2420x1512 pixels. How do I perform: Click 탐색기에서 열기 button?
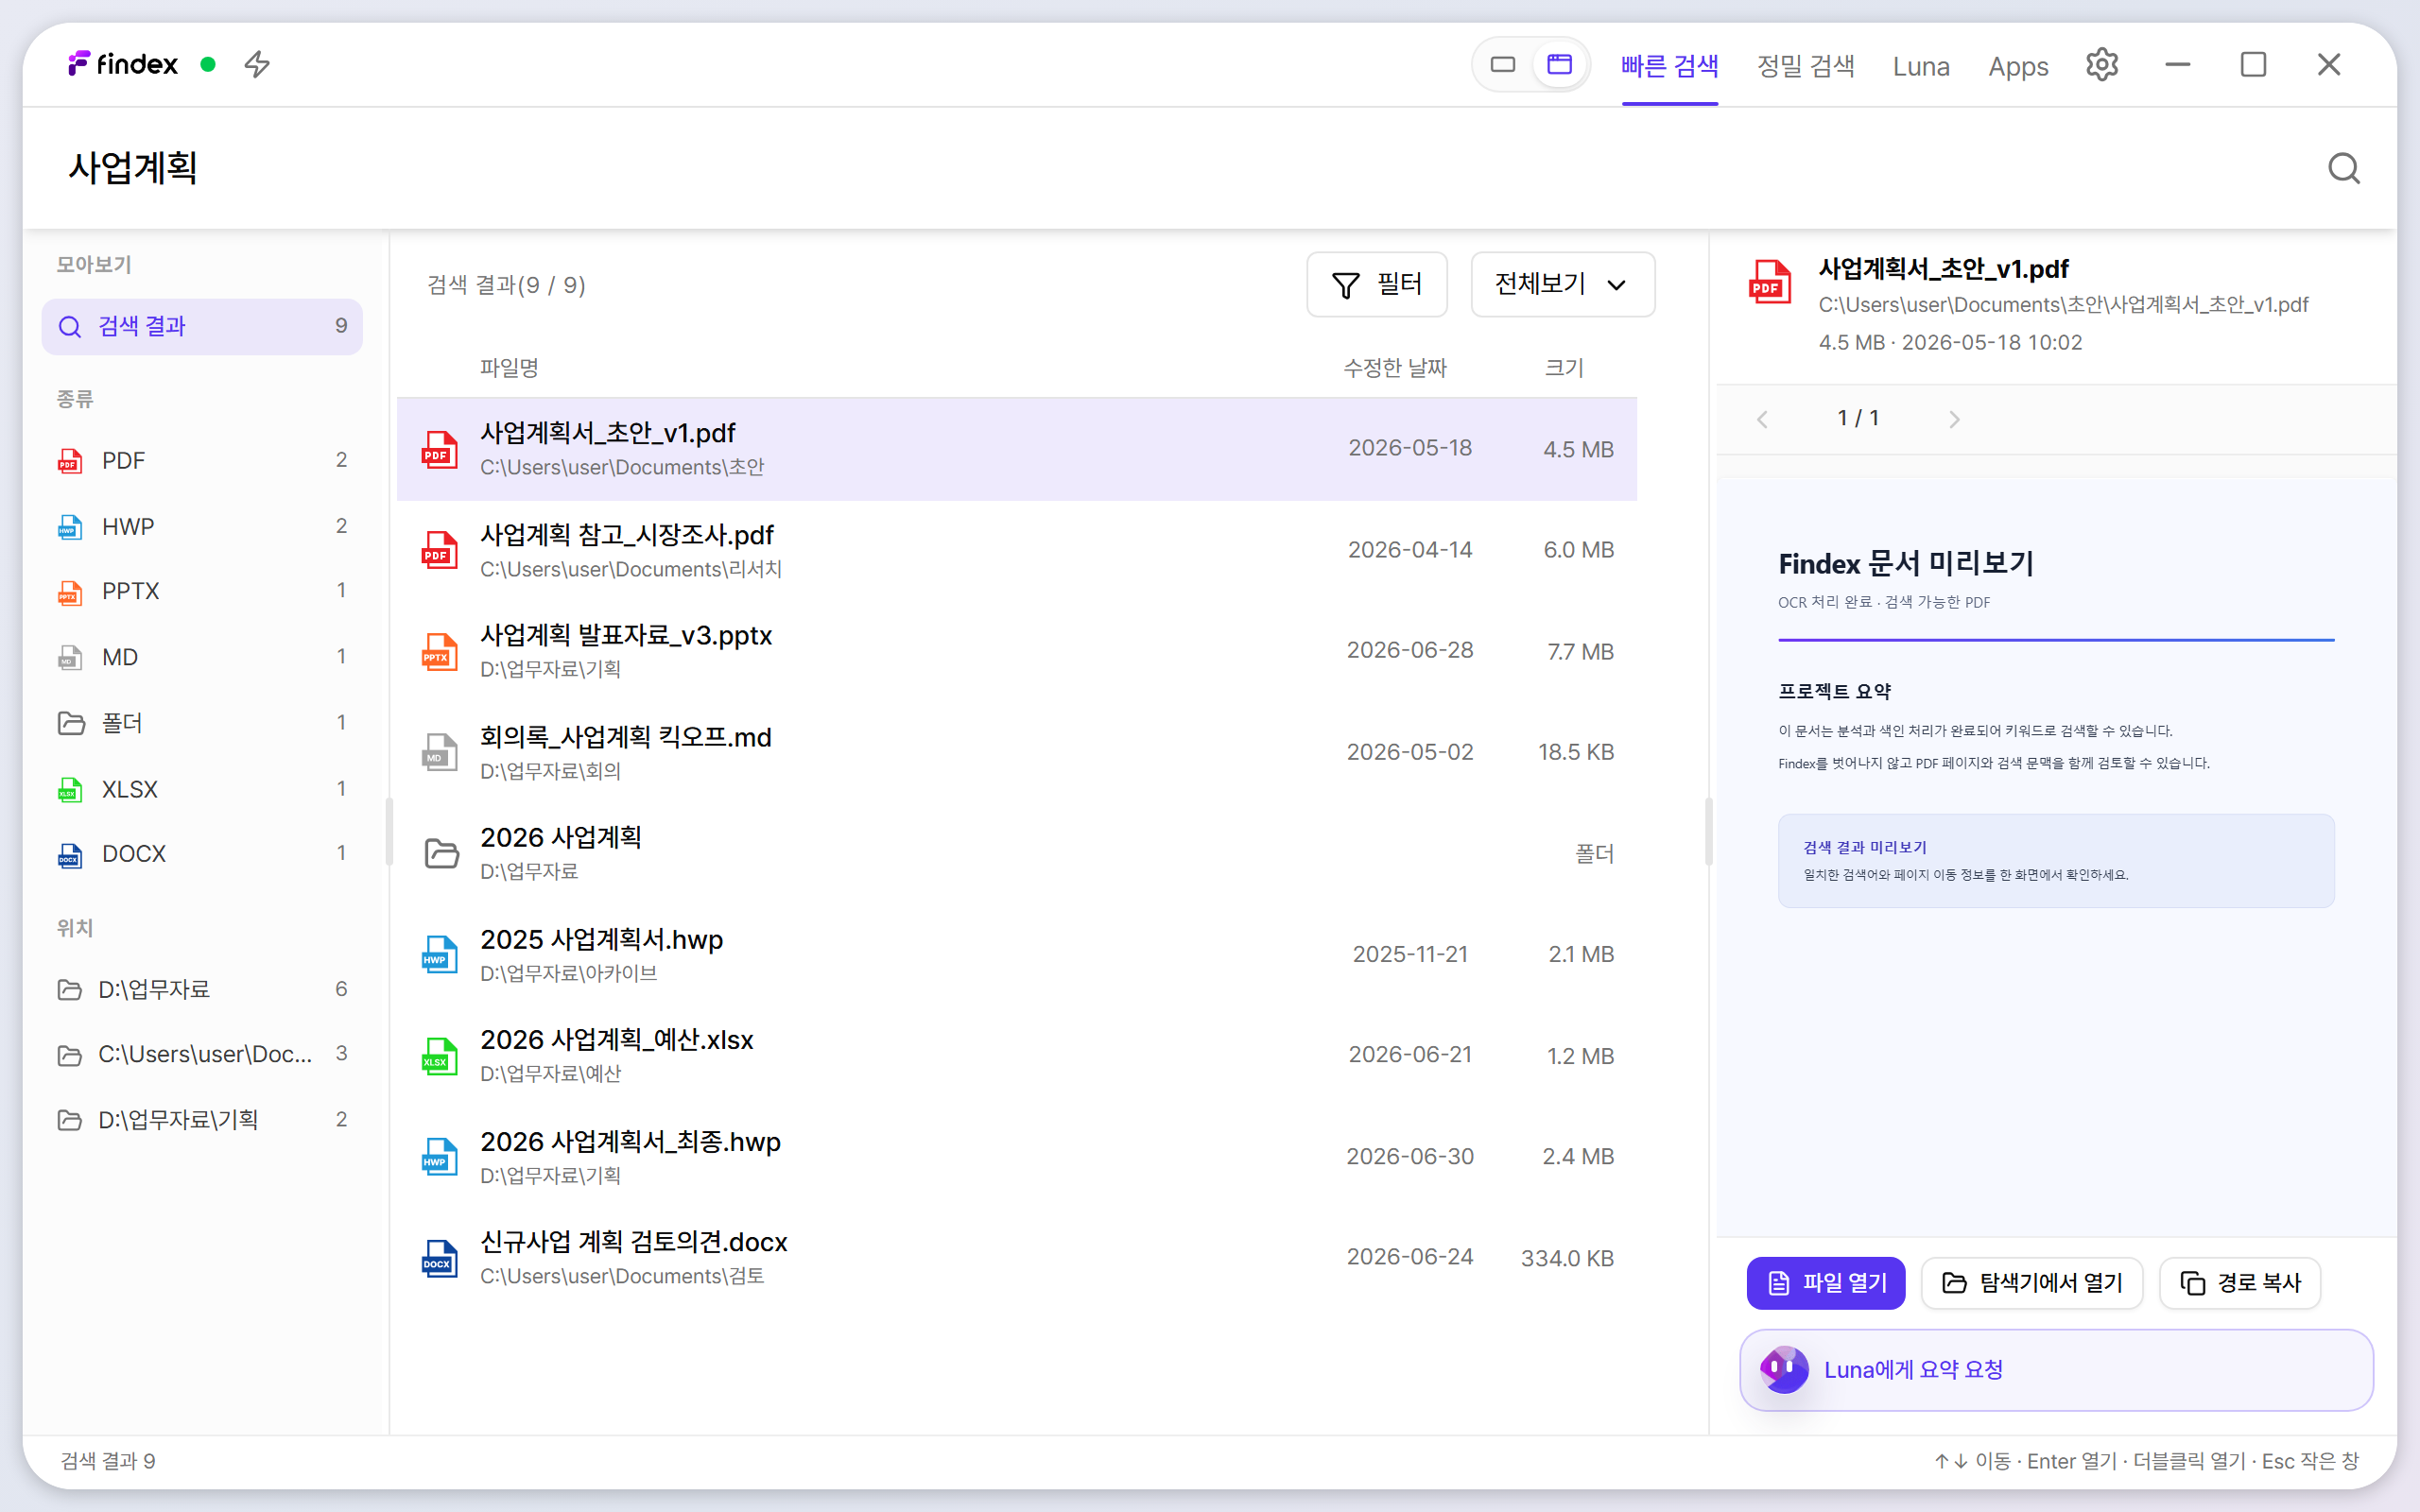(x=2032, y=1283)
